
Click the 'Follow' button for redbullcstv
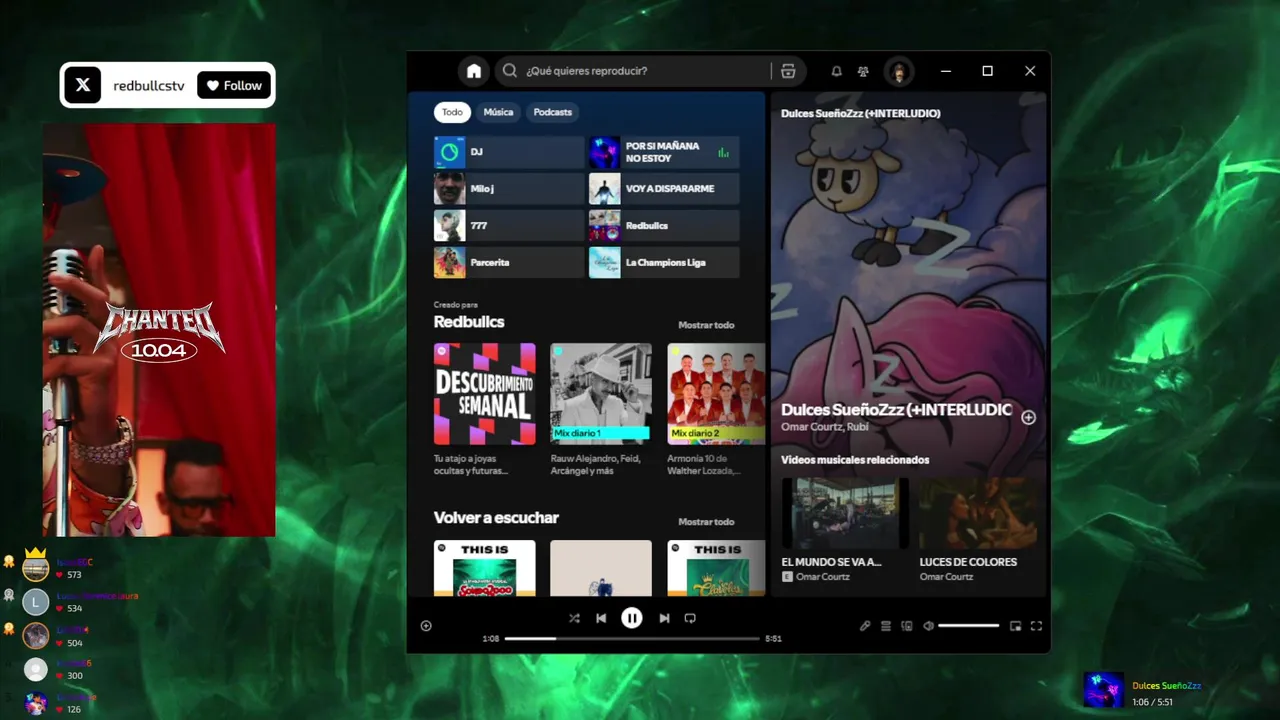pos(234,85)
